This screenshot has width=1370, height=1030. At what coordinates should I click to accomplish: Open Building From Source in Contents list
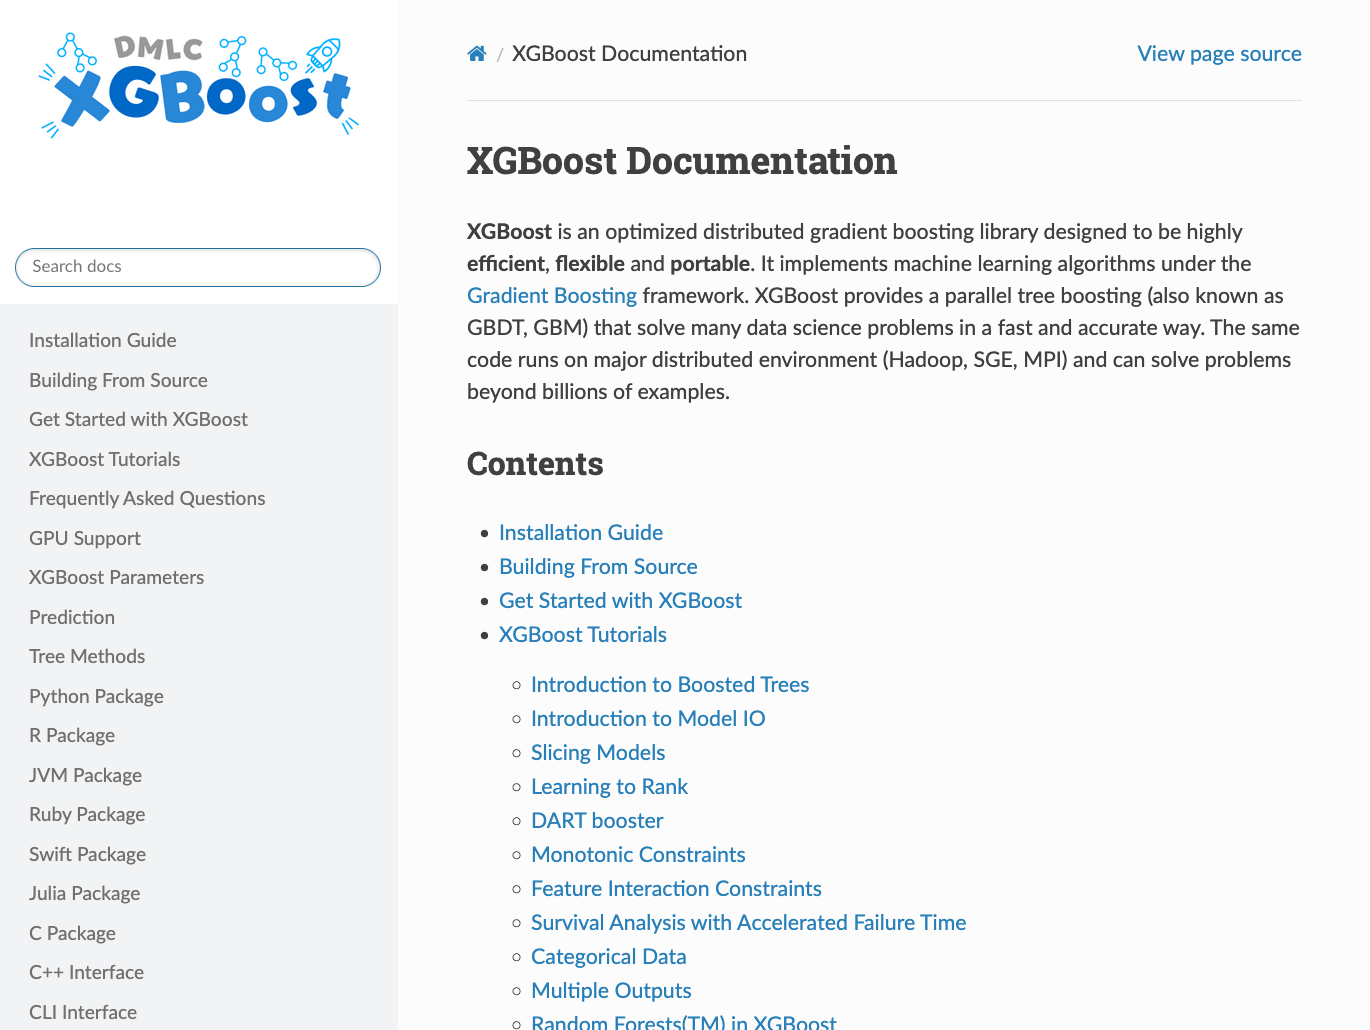coord(598,567)
